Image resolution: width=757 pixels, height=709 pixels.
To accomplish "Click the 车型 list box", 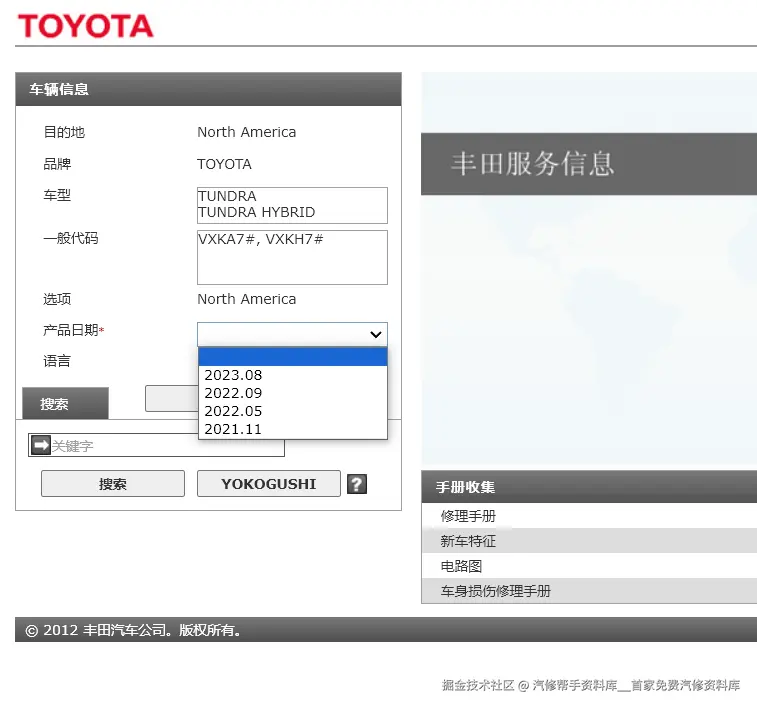I will (292, 205).
